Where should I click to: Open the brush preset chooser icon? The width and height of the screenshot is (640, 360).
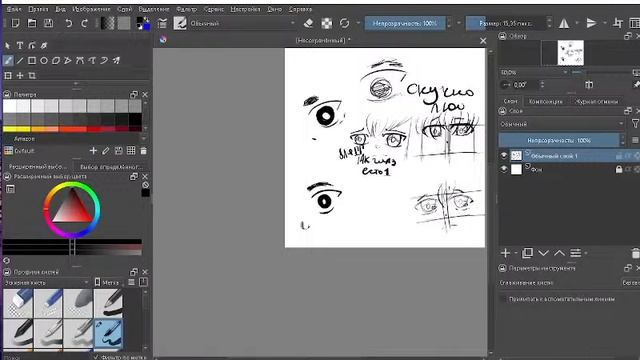tap(180, 23)
